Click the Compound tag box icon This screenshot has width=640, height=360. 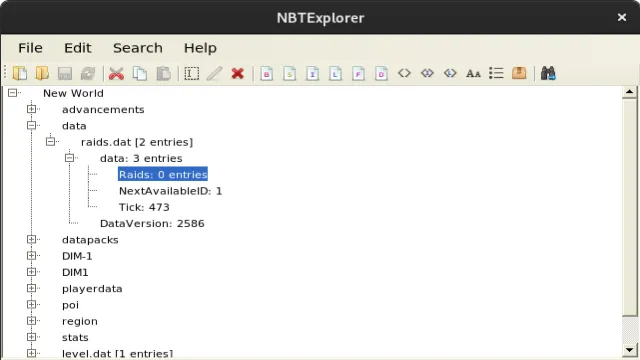click(519, 73)
